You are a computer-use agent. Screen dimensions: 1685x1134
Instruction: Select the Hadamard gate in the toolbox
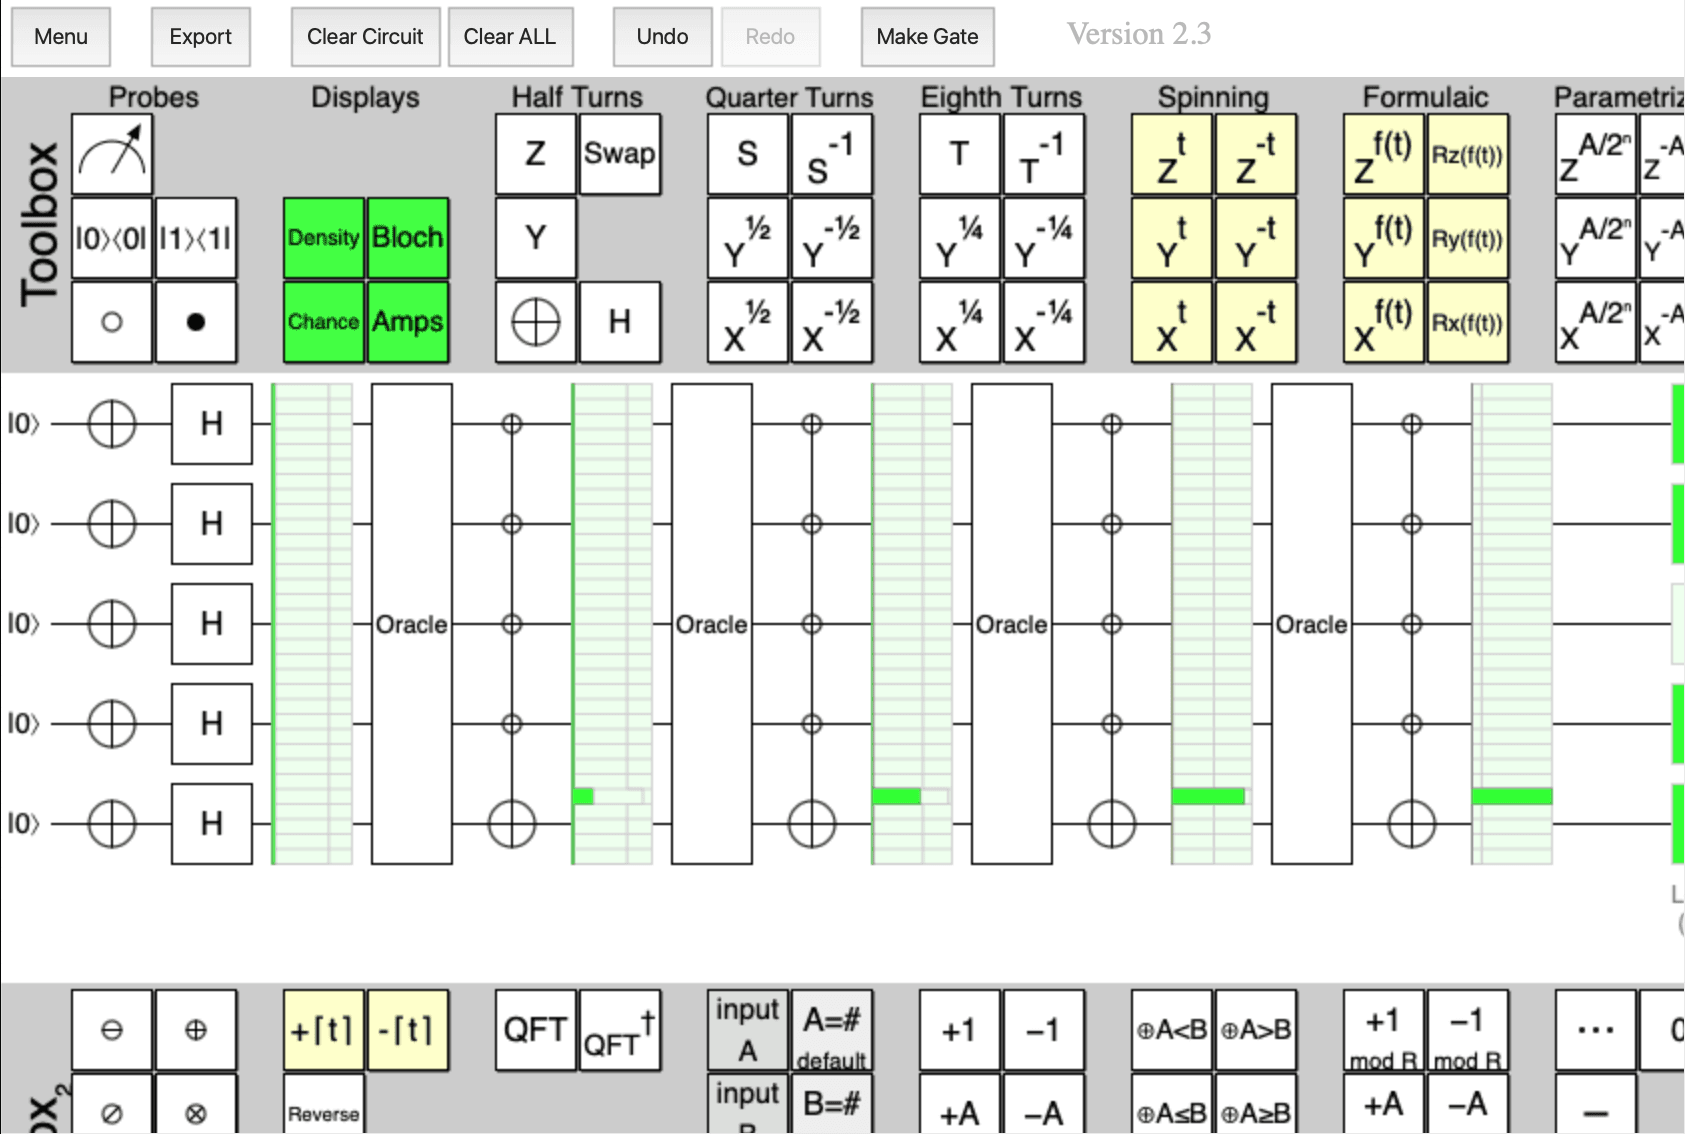(619, 322)
